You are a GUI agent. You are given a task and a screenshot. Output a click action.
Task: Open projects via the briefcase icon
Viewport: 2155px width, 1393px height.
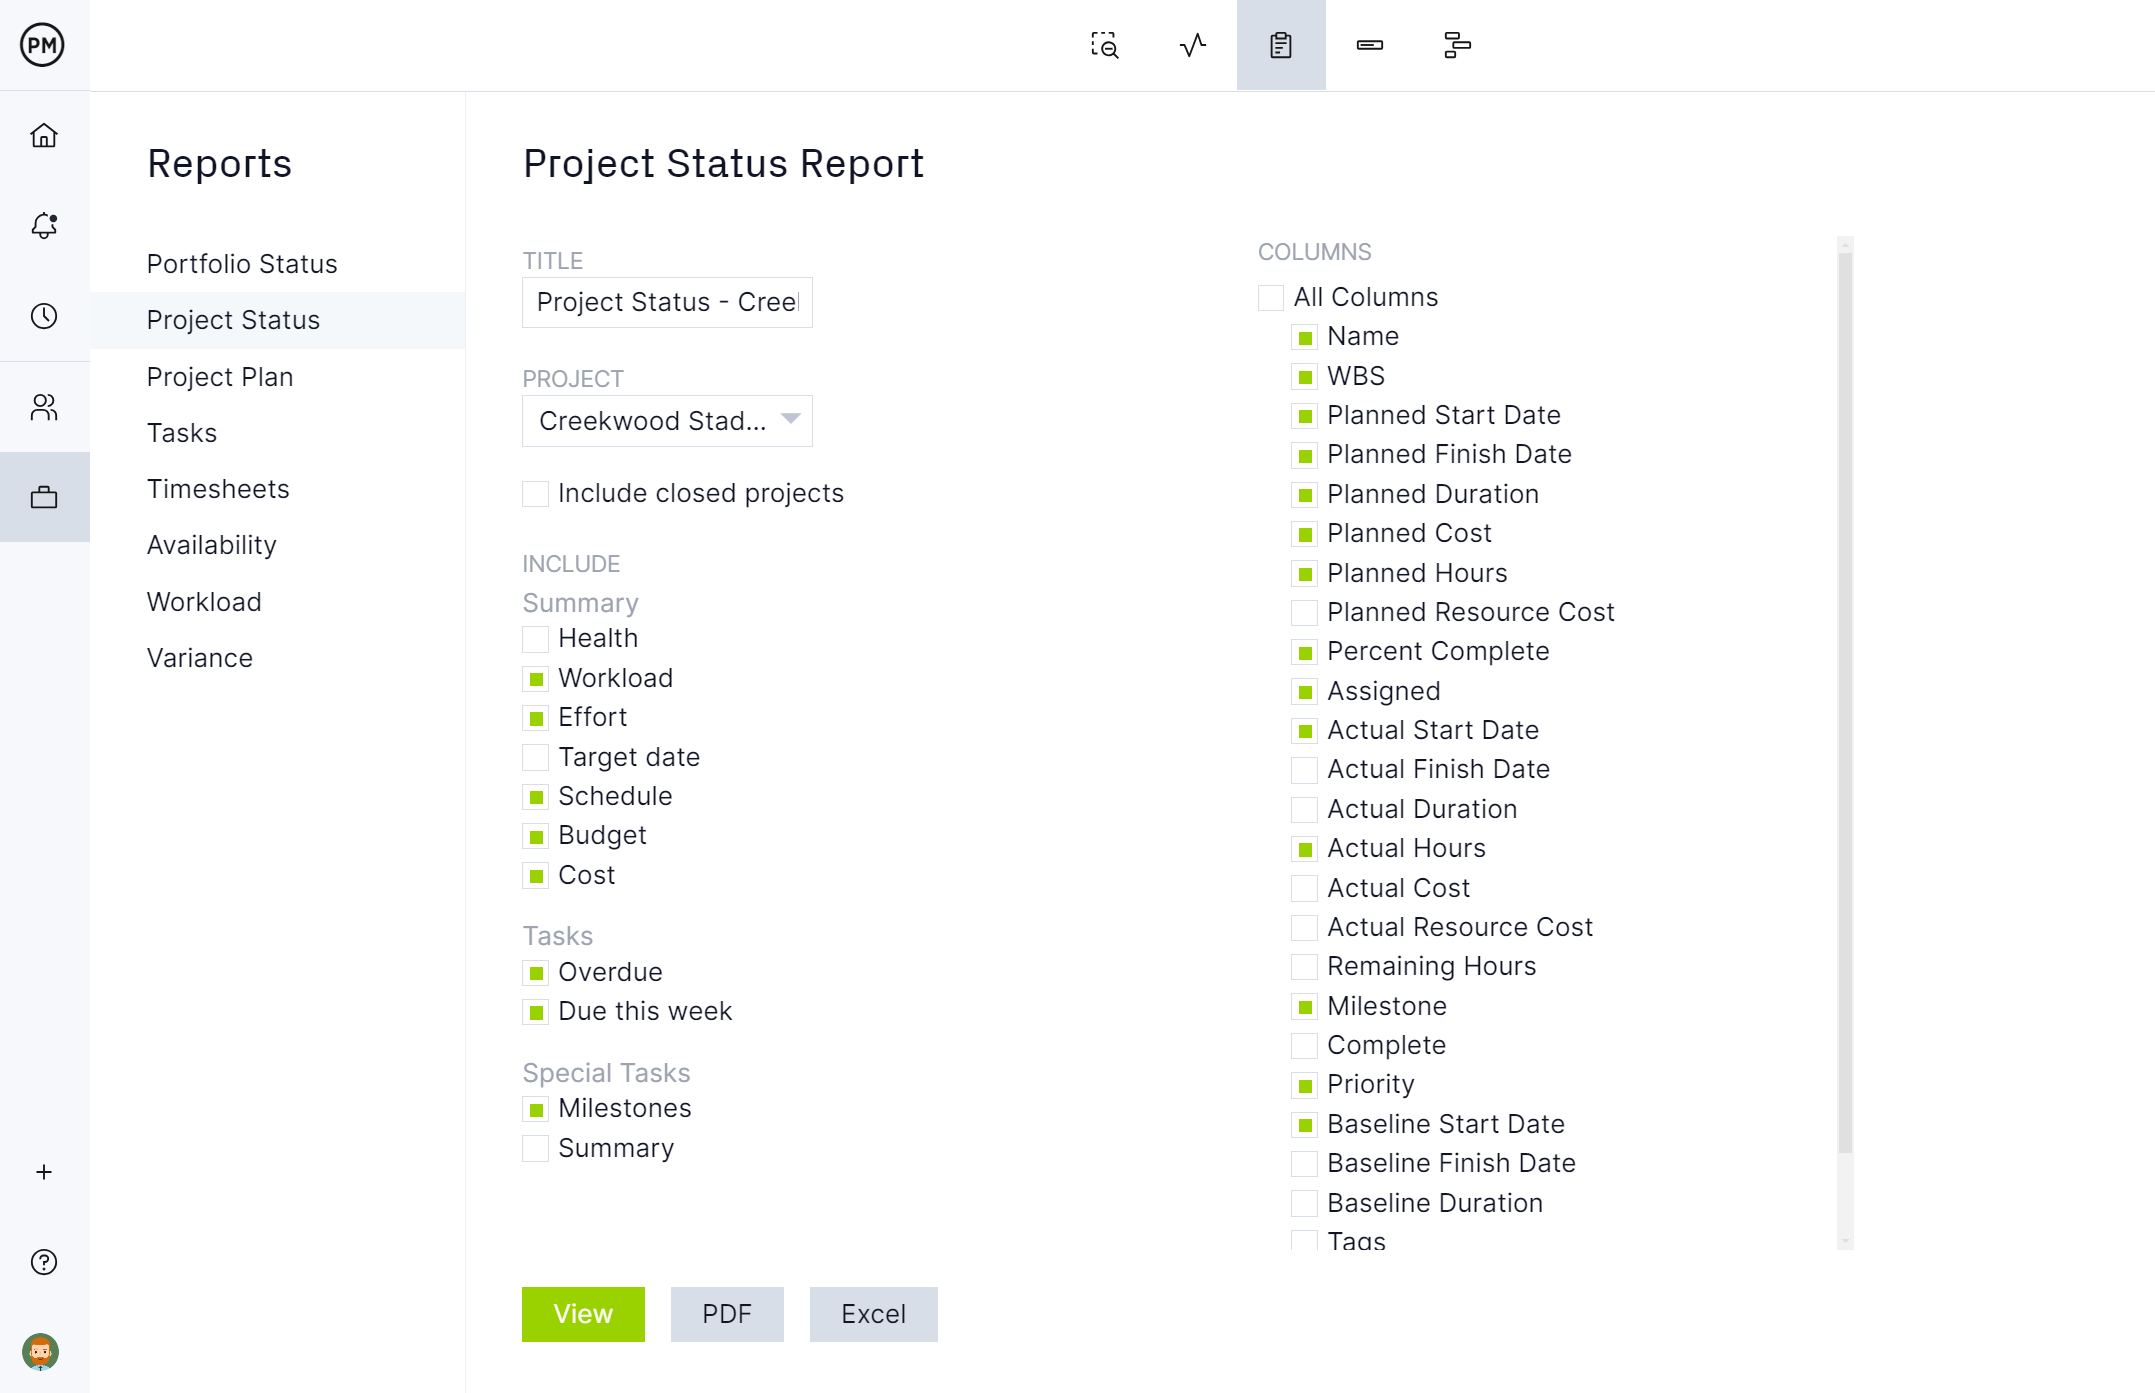point(44,496)
